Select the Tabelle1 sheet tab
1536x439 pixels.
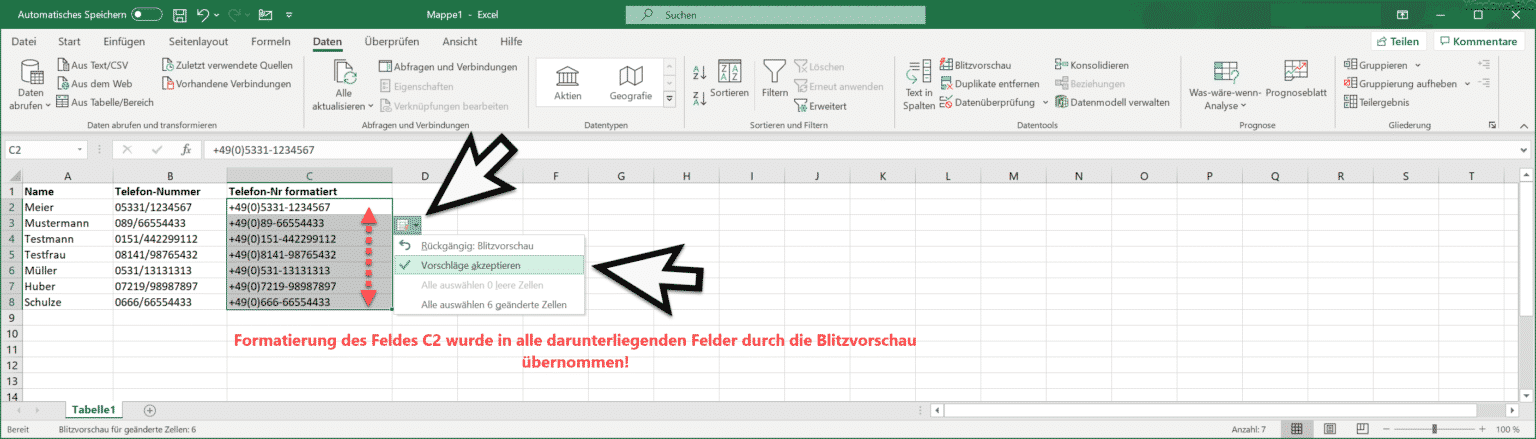[x=94, y=410]
